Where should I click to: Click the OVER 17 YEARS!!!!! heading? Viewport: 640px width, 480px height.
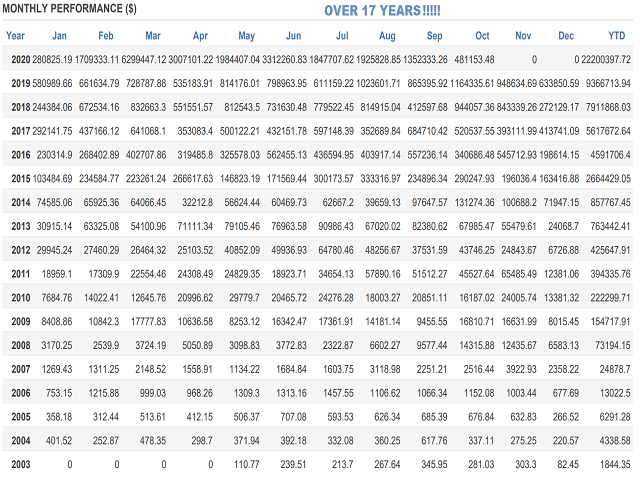[x=382, y=10]
